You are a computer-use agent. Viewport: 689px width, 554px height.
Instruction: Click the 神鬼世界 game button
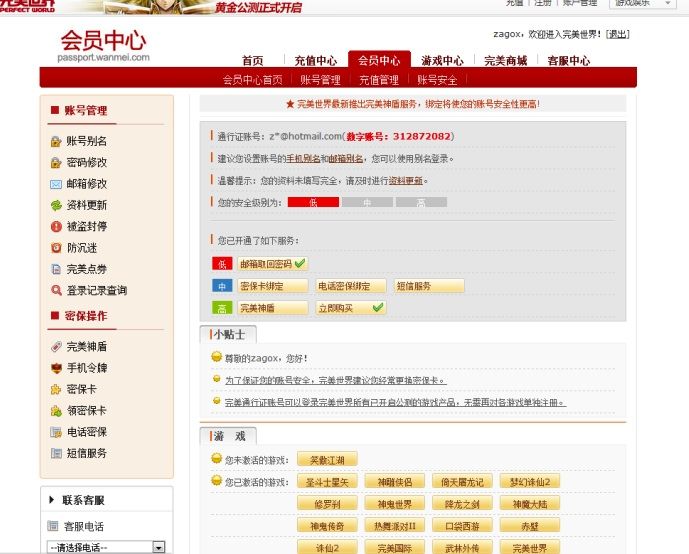point(395,503)
